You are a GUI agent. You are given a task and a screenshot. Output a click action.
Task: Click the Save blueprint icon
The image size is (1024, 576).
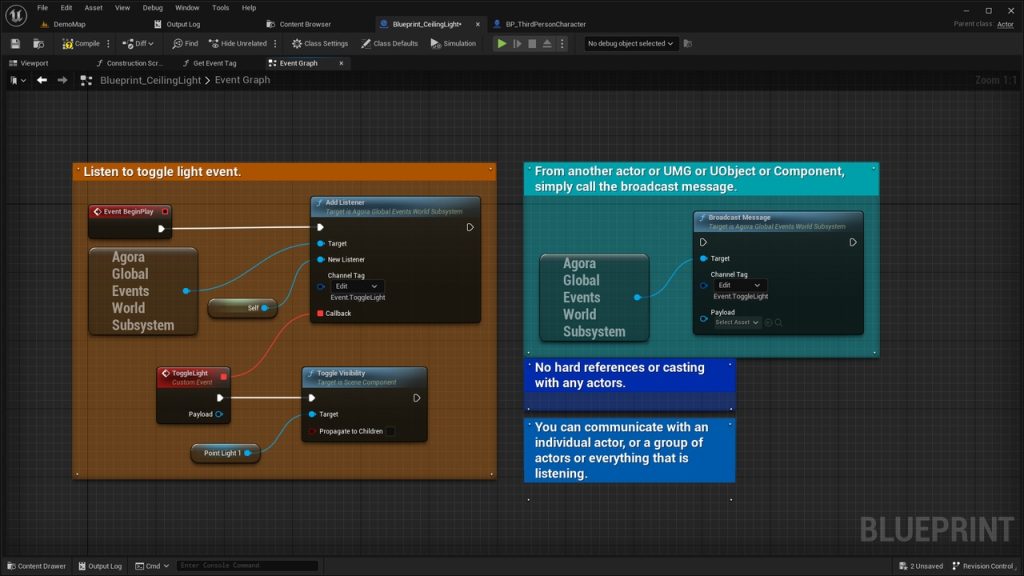pos(15,44)
